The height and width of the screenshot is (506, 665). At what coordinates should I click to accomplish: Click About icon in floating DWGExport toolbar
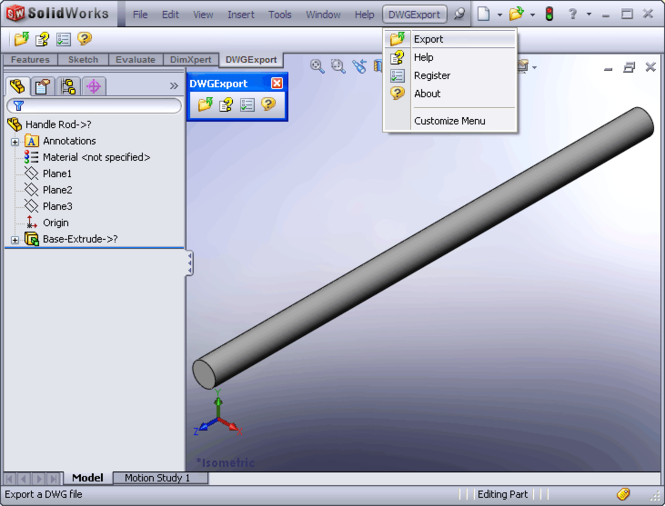point(268,104)
